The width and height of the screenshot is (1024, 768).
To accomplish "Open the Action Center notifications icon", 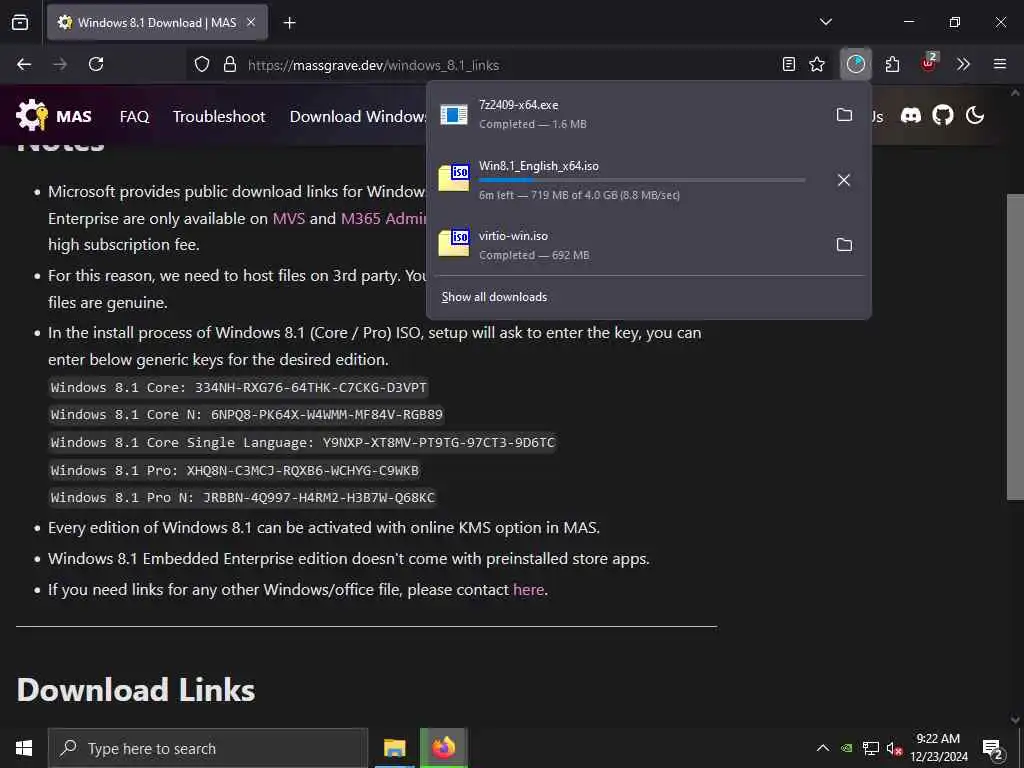I will click(x=993, y=748).
